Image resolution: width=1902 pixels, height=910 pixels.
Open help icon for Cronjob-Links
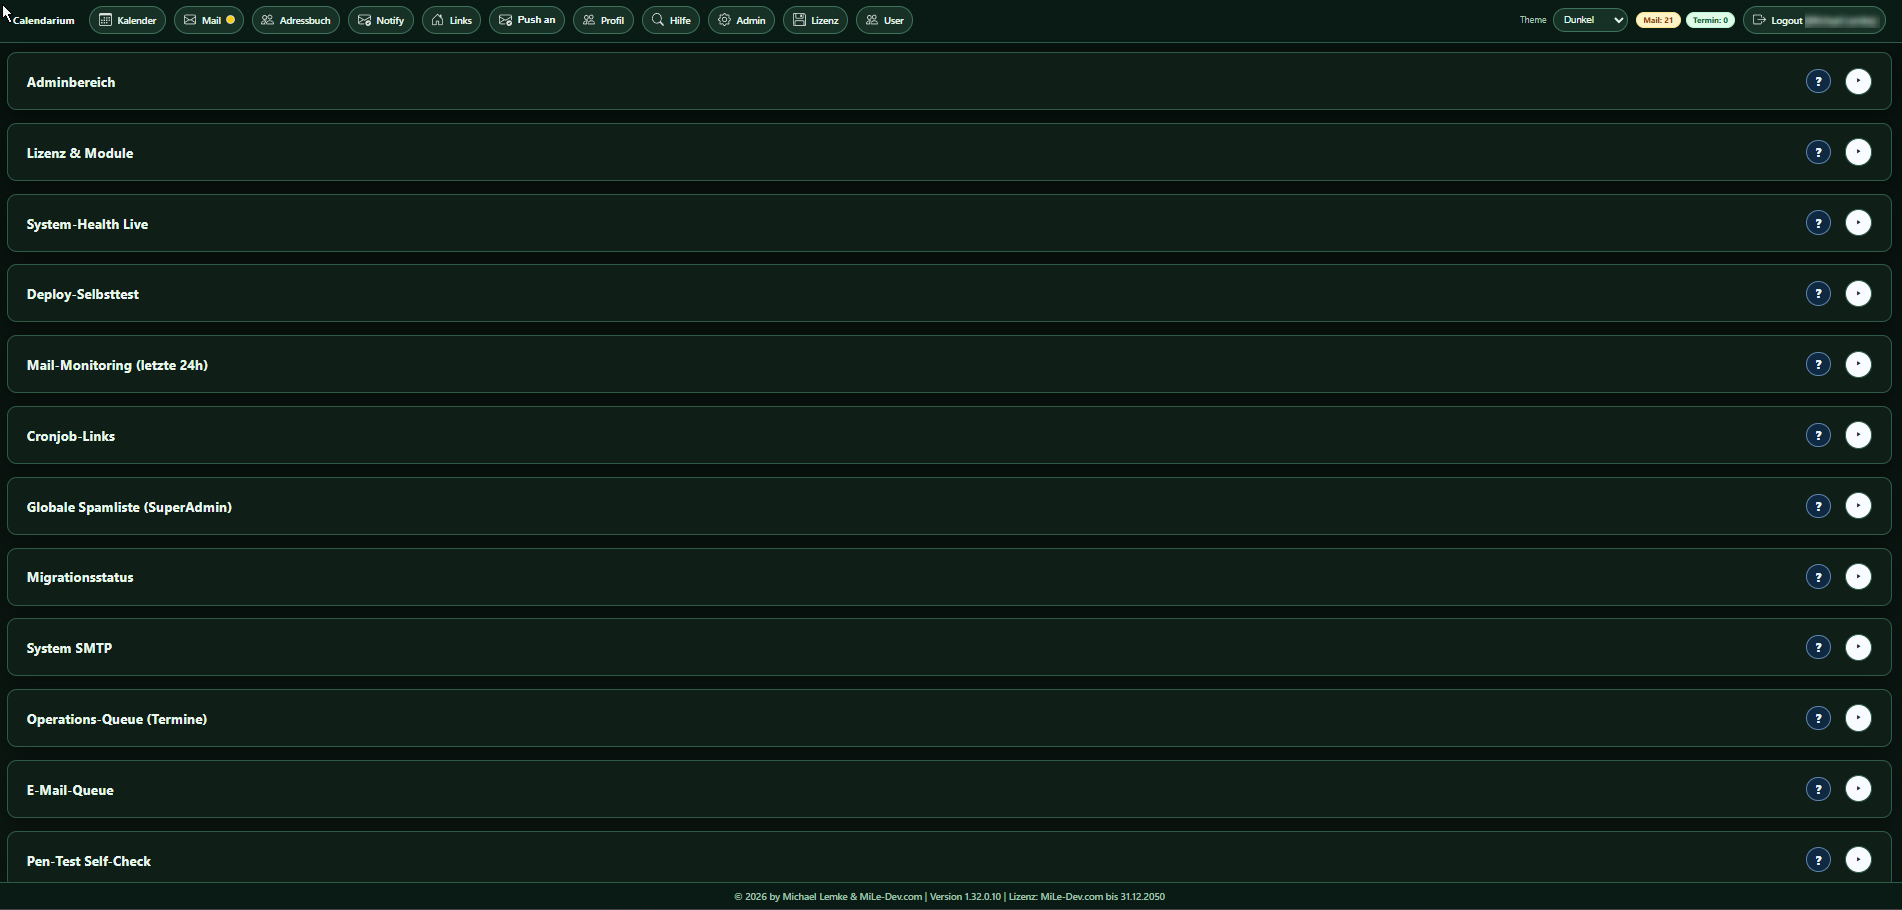[1818, 435]
